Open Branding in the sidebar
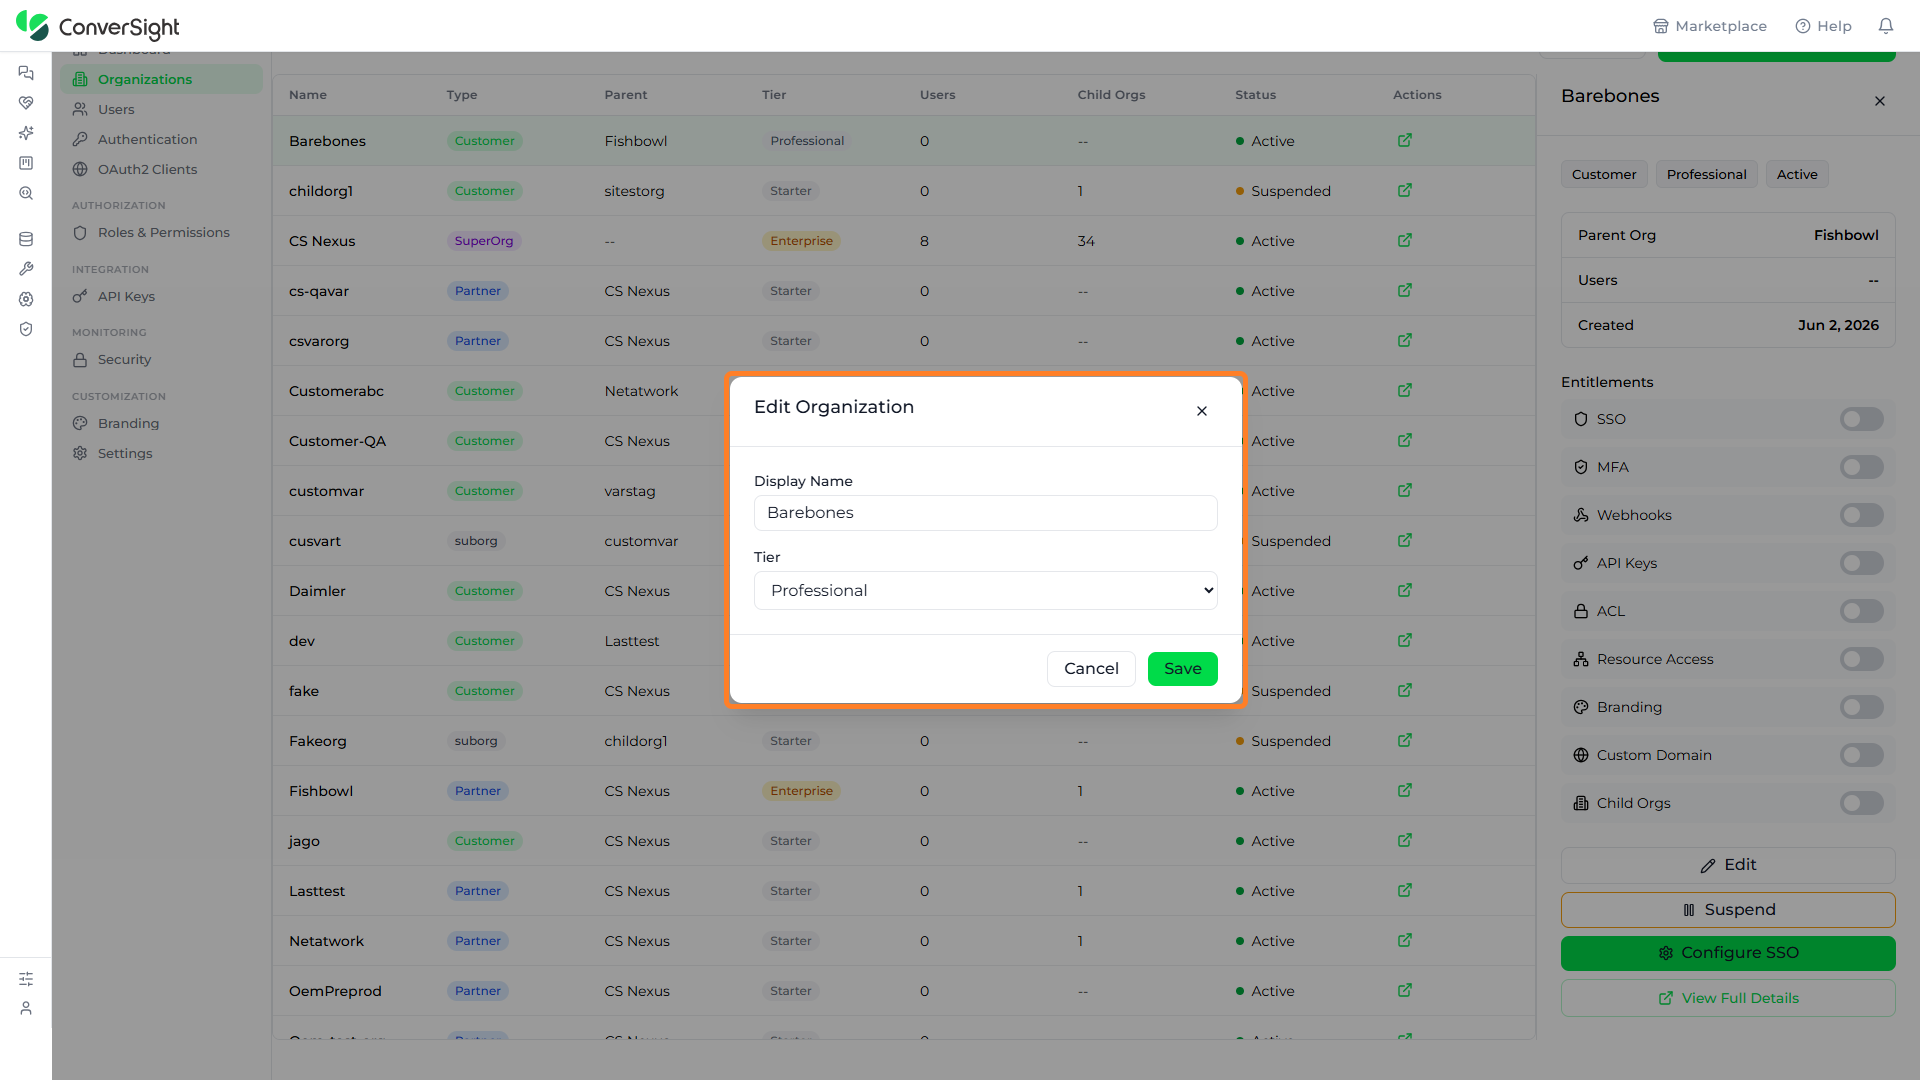Image resolution: width=1920 pixels, height=1080 pixels. (x=161, y=423)
